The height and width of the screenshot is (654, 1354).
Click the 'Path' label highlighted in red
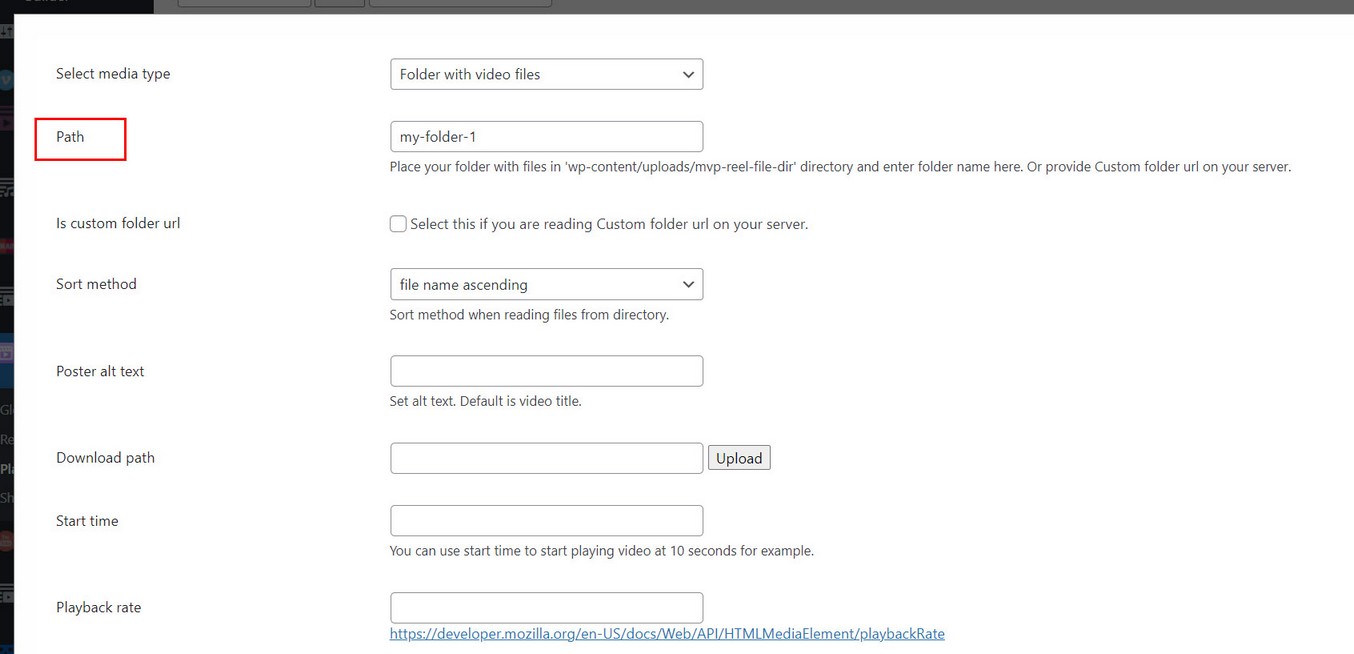click(x=70, y=137)
